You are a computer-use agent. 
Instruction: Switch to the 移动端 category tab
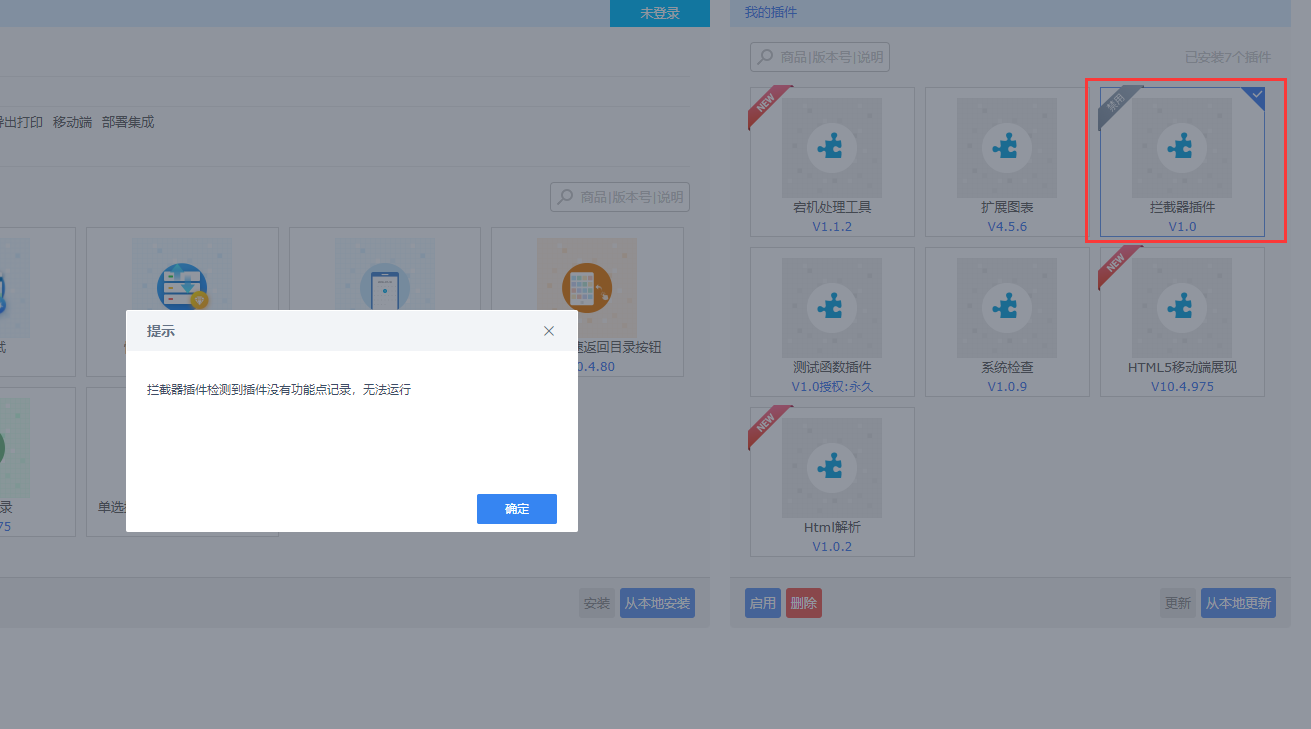click(x=72, y=122)
